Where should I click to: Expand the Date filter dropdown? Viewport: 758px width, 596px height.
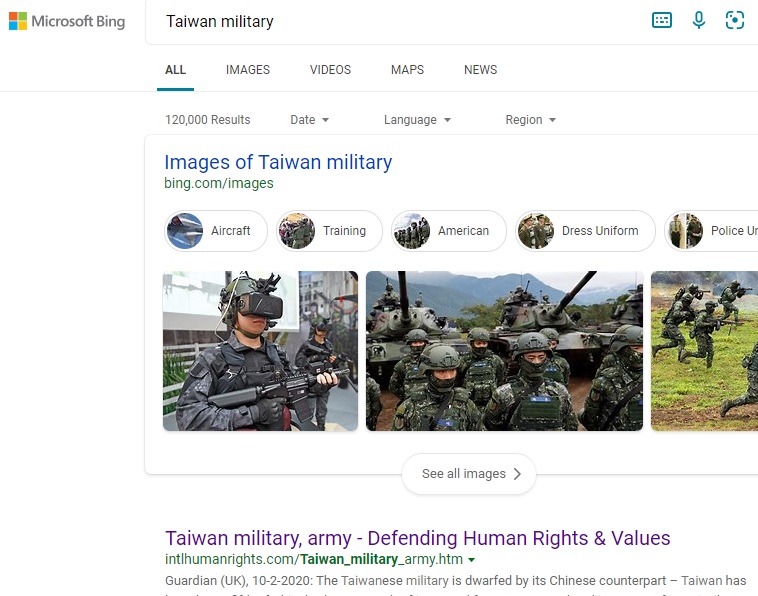tap(309, 119)
